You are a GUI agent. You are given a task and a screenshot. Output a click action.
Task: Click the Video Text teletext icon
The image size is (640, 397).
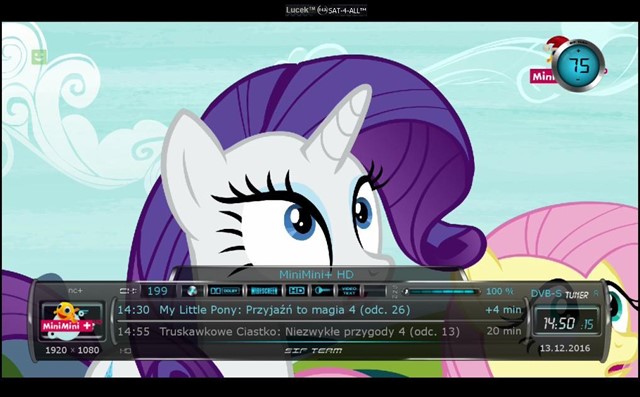[349, 291]
